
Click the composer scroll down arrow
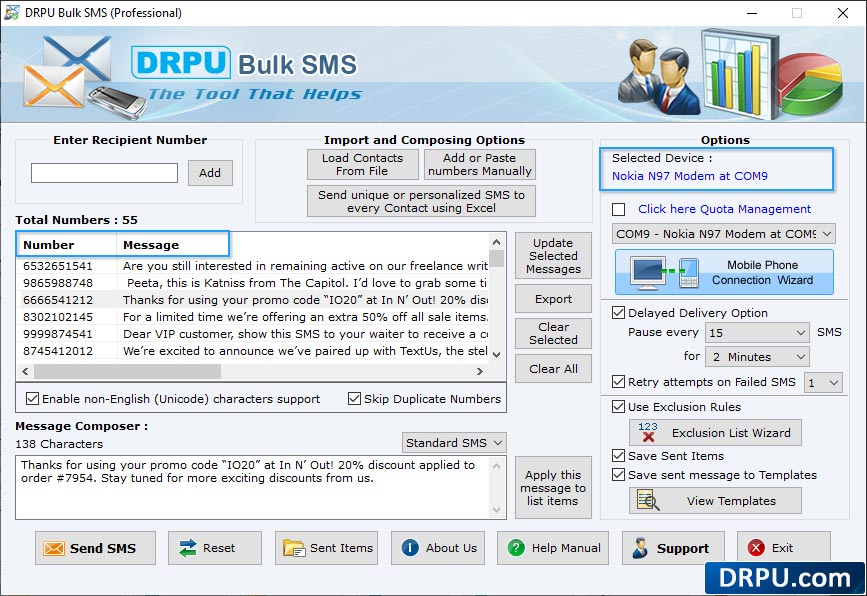497,510
